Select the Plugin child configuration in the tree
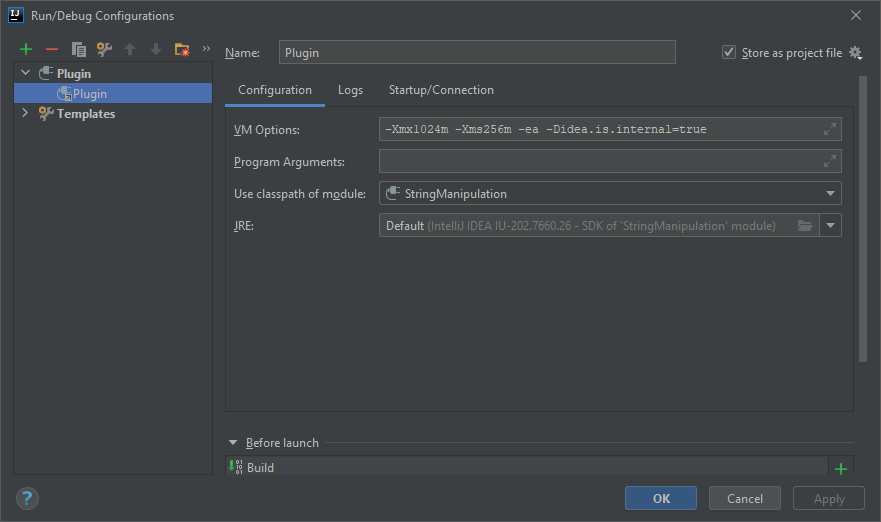This screenshot has width=881, height=522. 113,93
